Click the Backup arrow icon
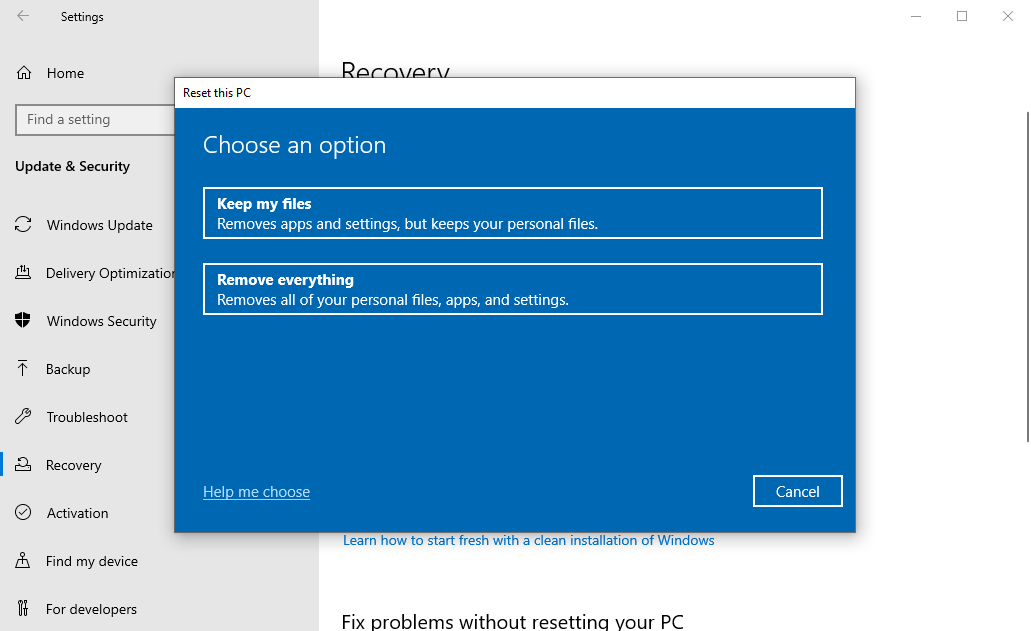This screenshot has width=1031, height=631. [x=23, y=369]
